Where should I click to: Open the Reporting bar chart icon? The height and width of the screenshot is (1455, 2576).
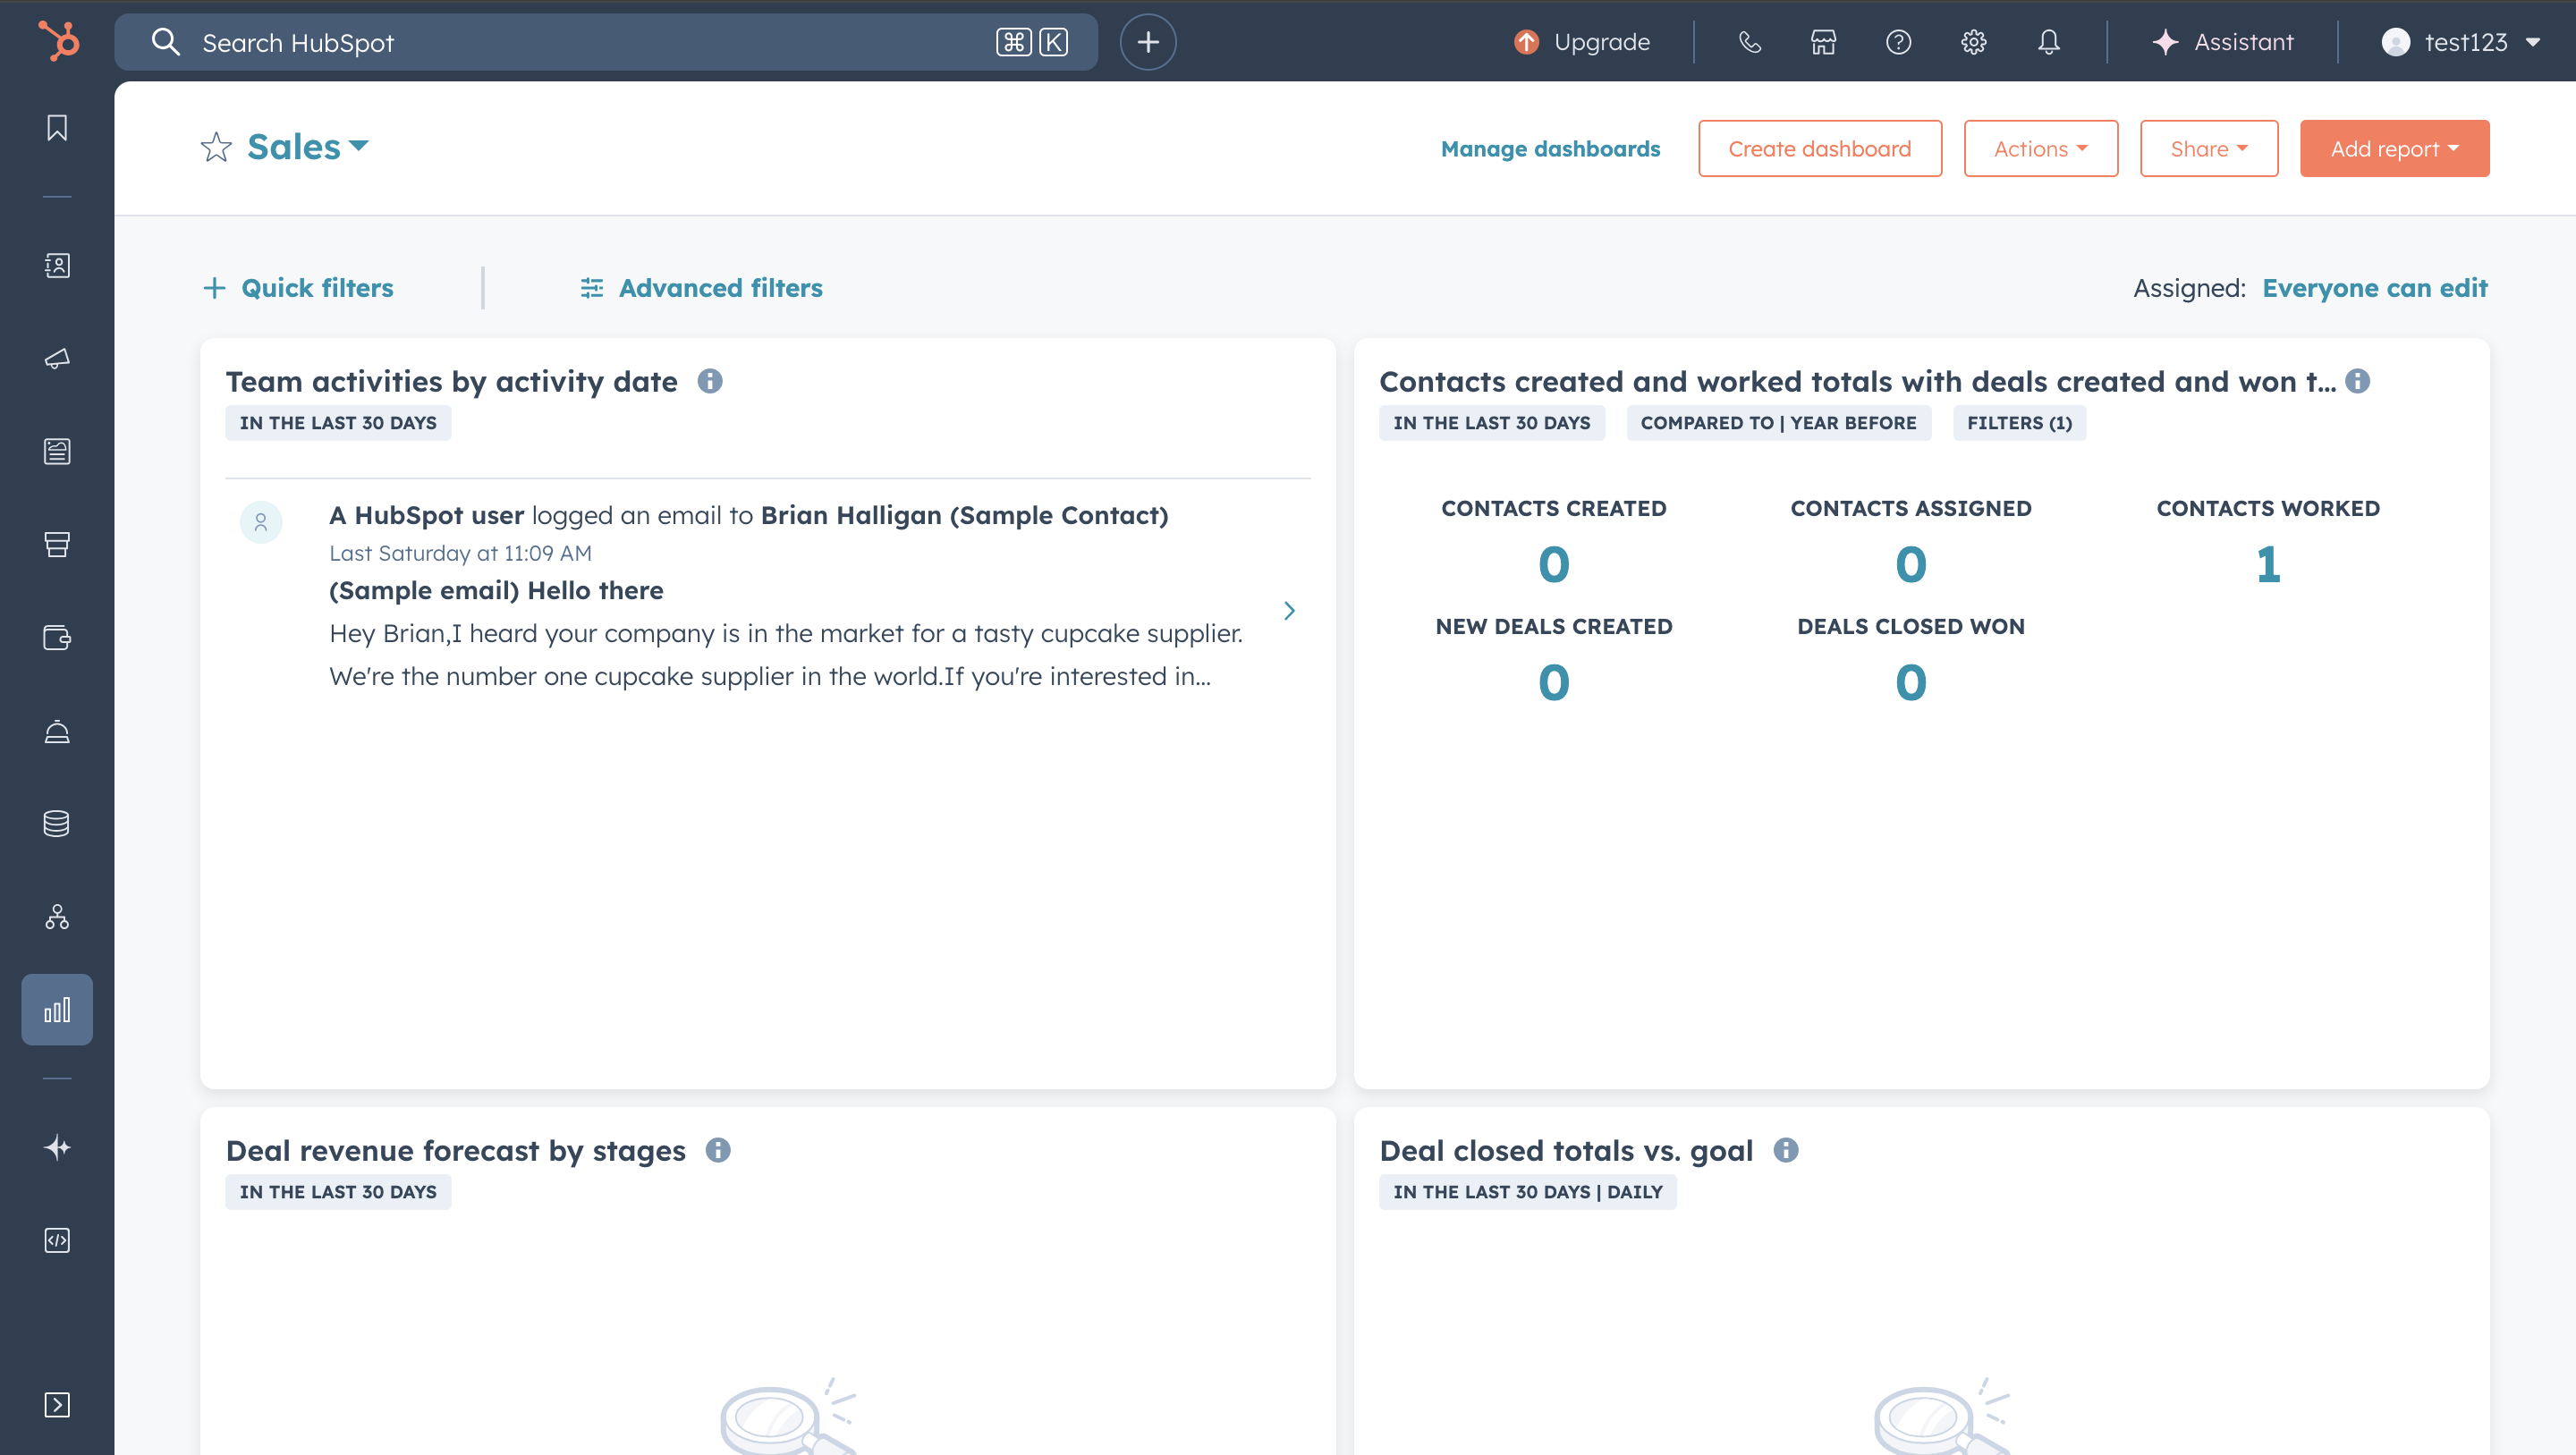click(57, 1009)
